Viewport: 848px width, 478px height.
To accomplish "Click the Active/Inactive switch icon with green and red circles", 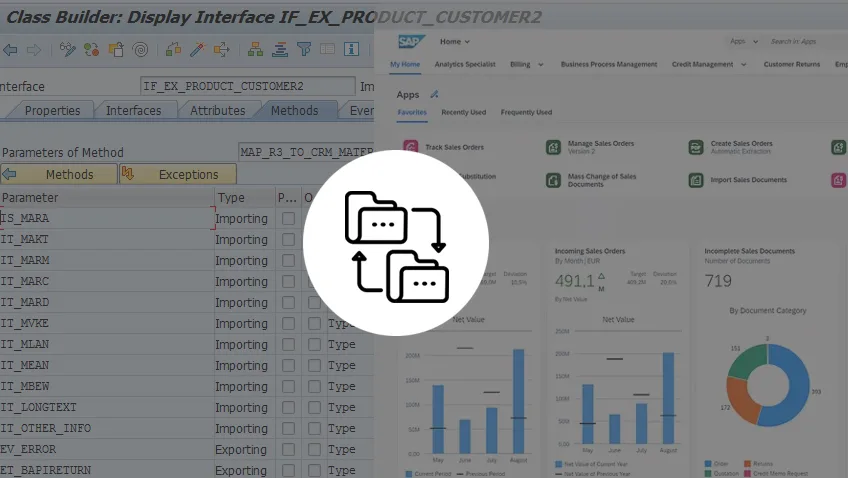I will click(91, 50).
